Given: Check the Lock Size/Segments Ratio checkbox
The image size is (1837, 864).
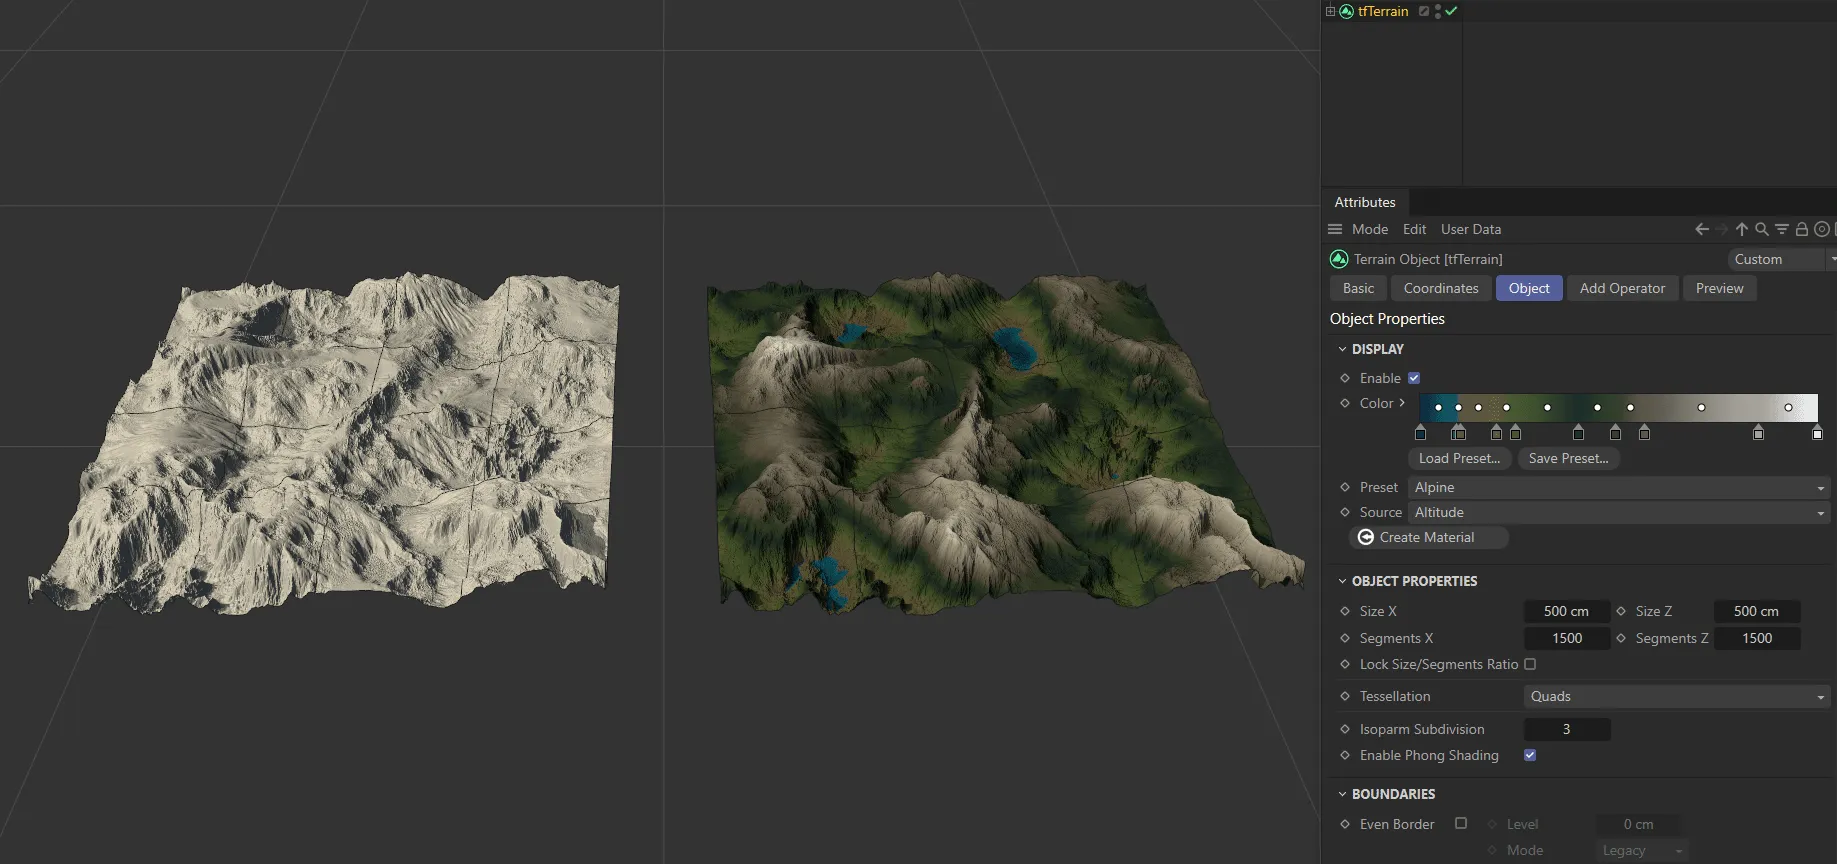Looking at the screenshot, I should click(x=1530, y=664).
